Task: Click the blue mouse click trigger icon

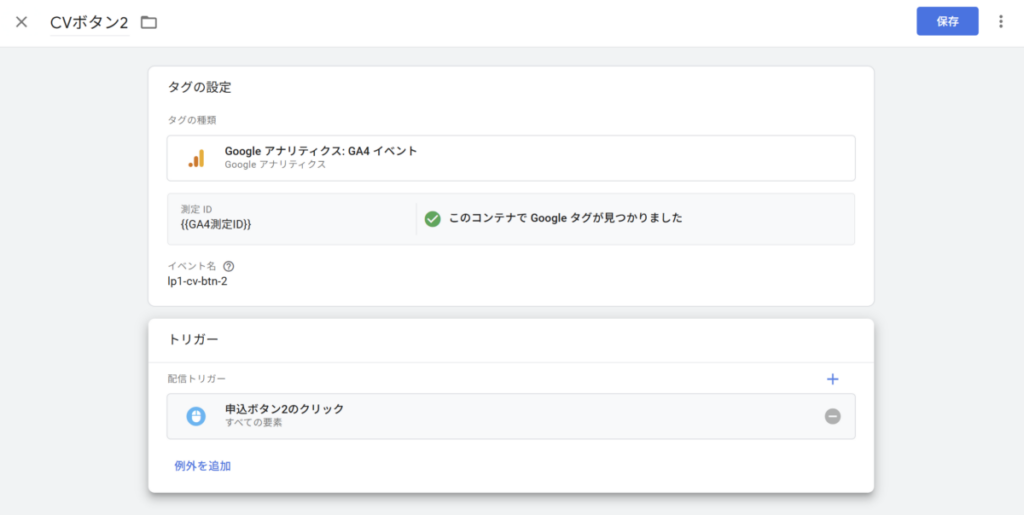Action: [x=196, y=416]
